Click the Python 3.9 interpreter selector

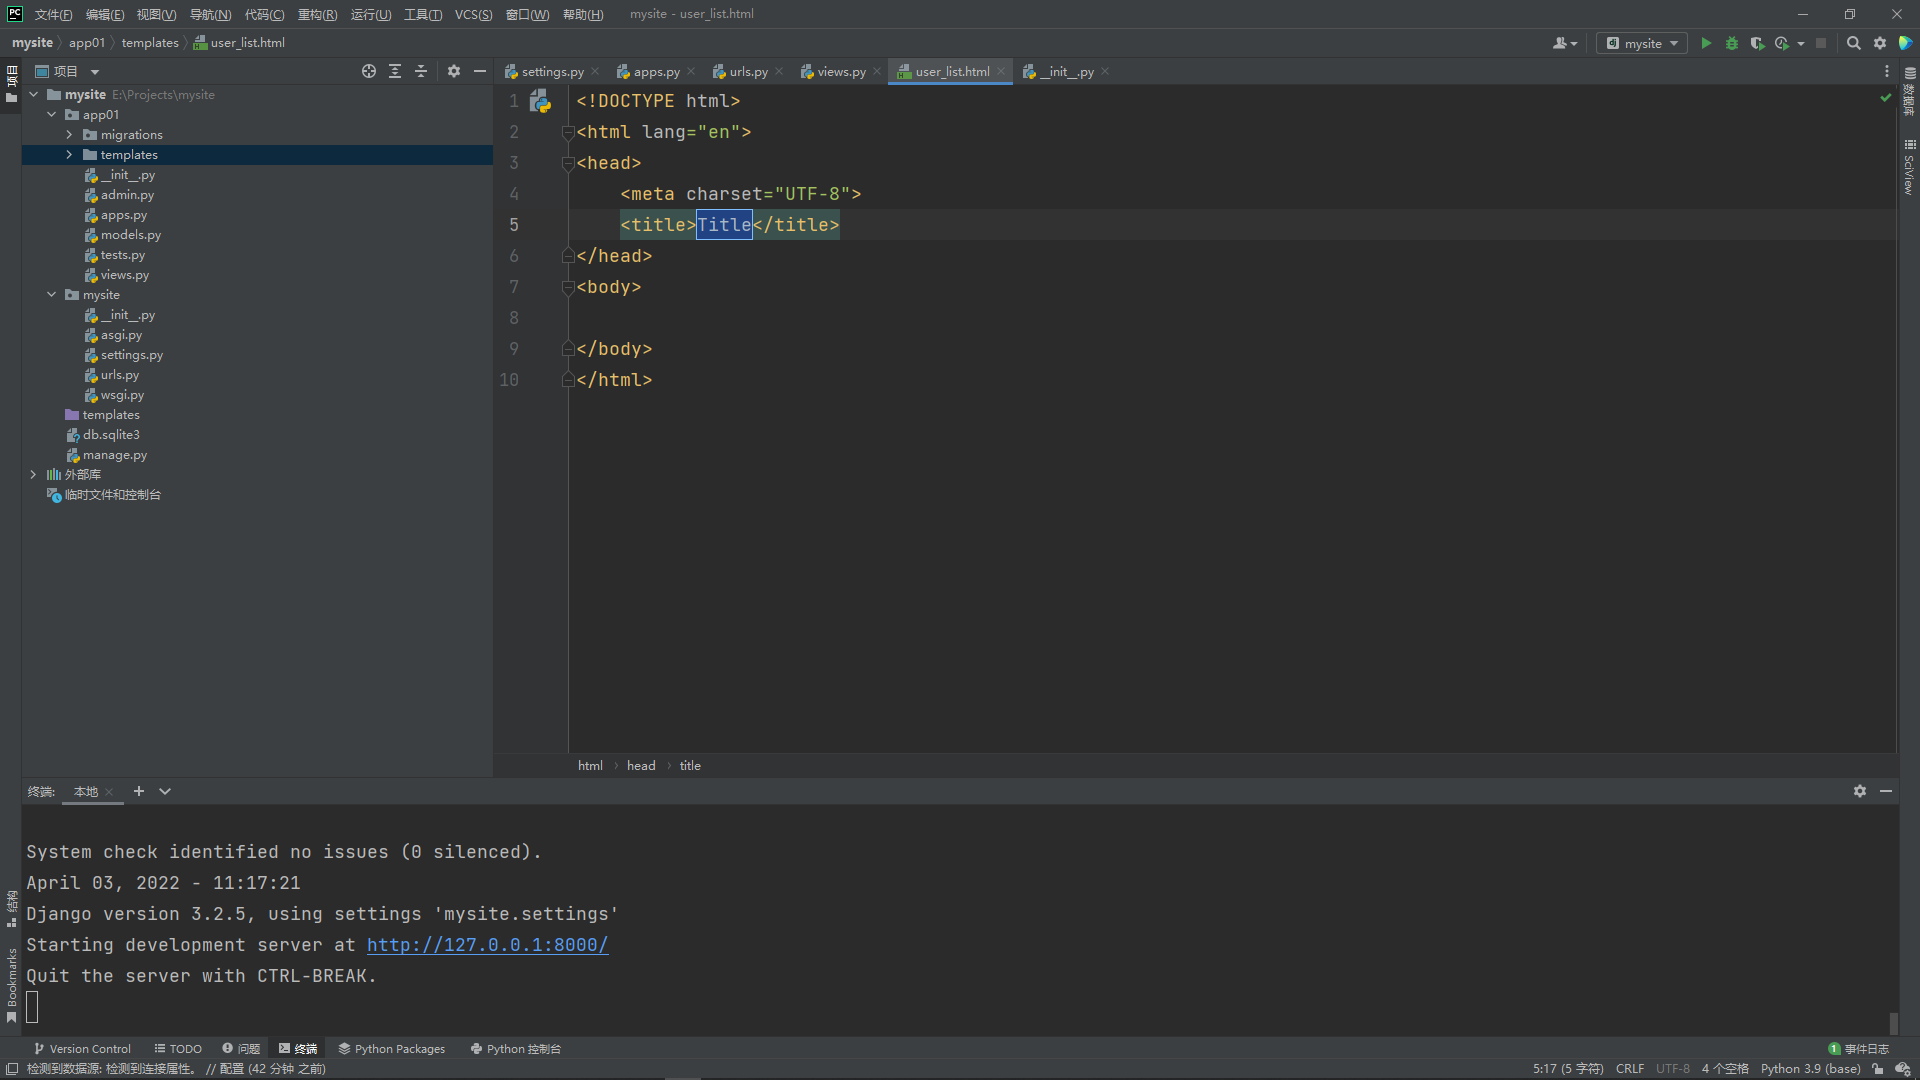pos(1810,1069)
